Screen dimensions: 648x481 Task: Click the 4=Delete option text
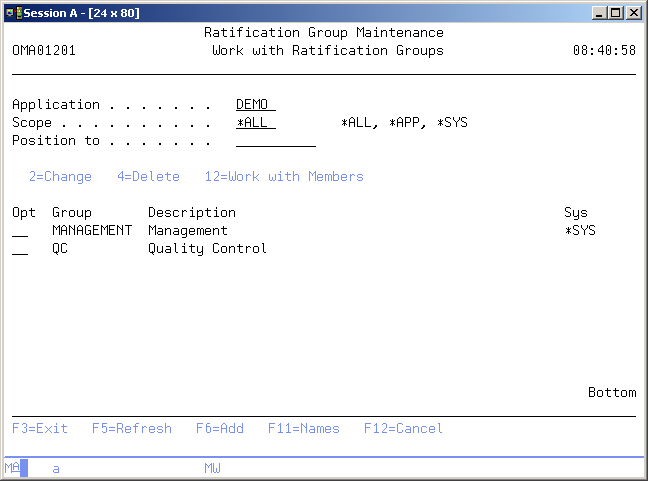148,177
